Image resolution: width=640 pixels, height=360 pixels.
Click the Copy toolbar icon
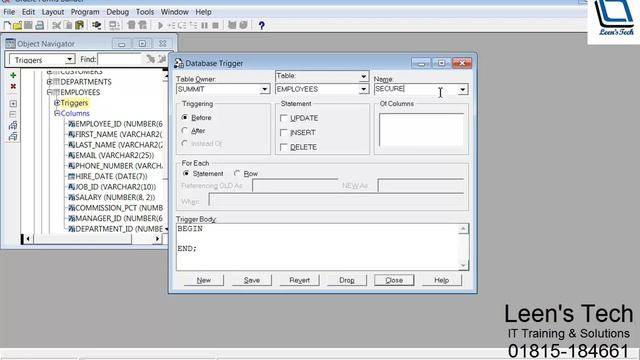(68, 25)
